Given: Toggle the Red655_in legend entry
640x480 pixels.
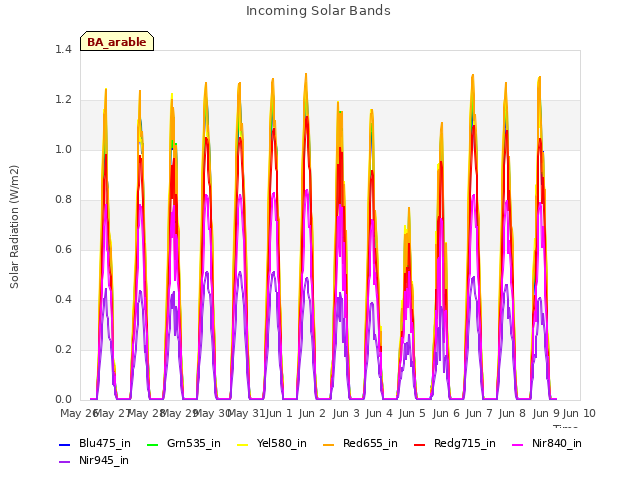Looking at the screenshot, I should coord(360,443).
